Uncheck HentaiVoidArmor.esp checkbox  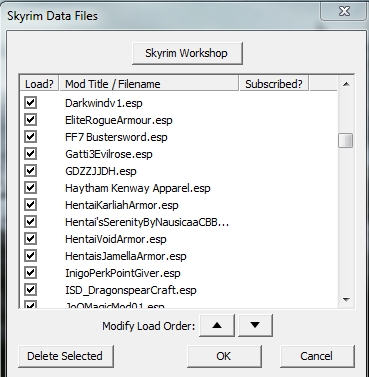(x=30, y=239)
